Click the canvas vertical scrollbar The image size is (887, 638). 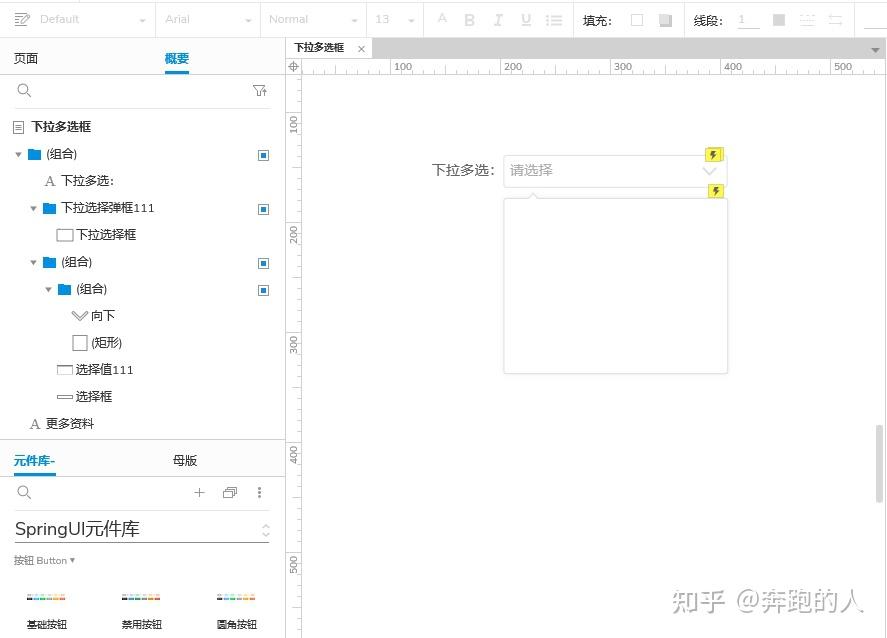[879, 463]
